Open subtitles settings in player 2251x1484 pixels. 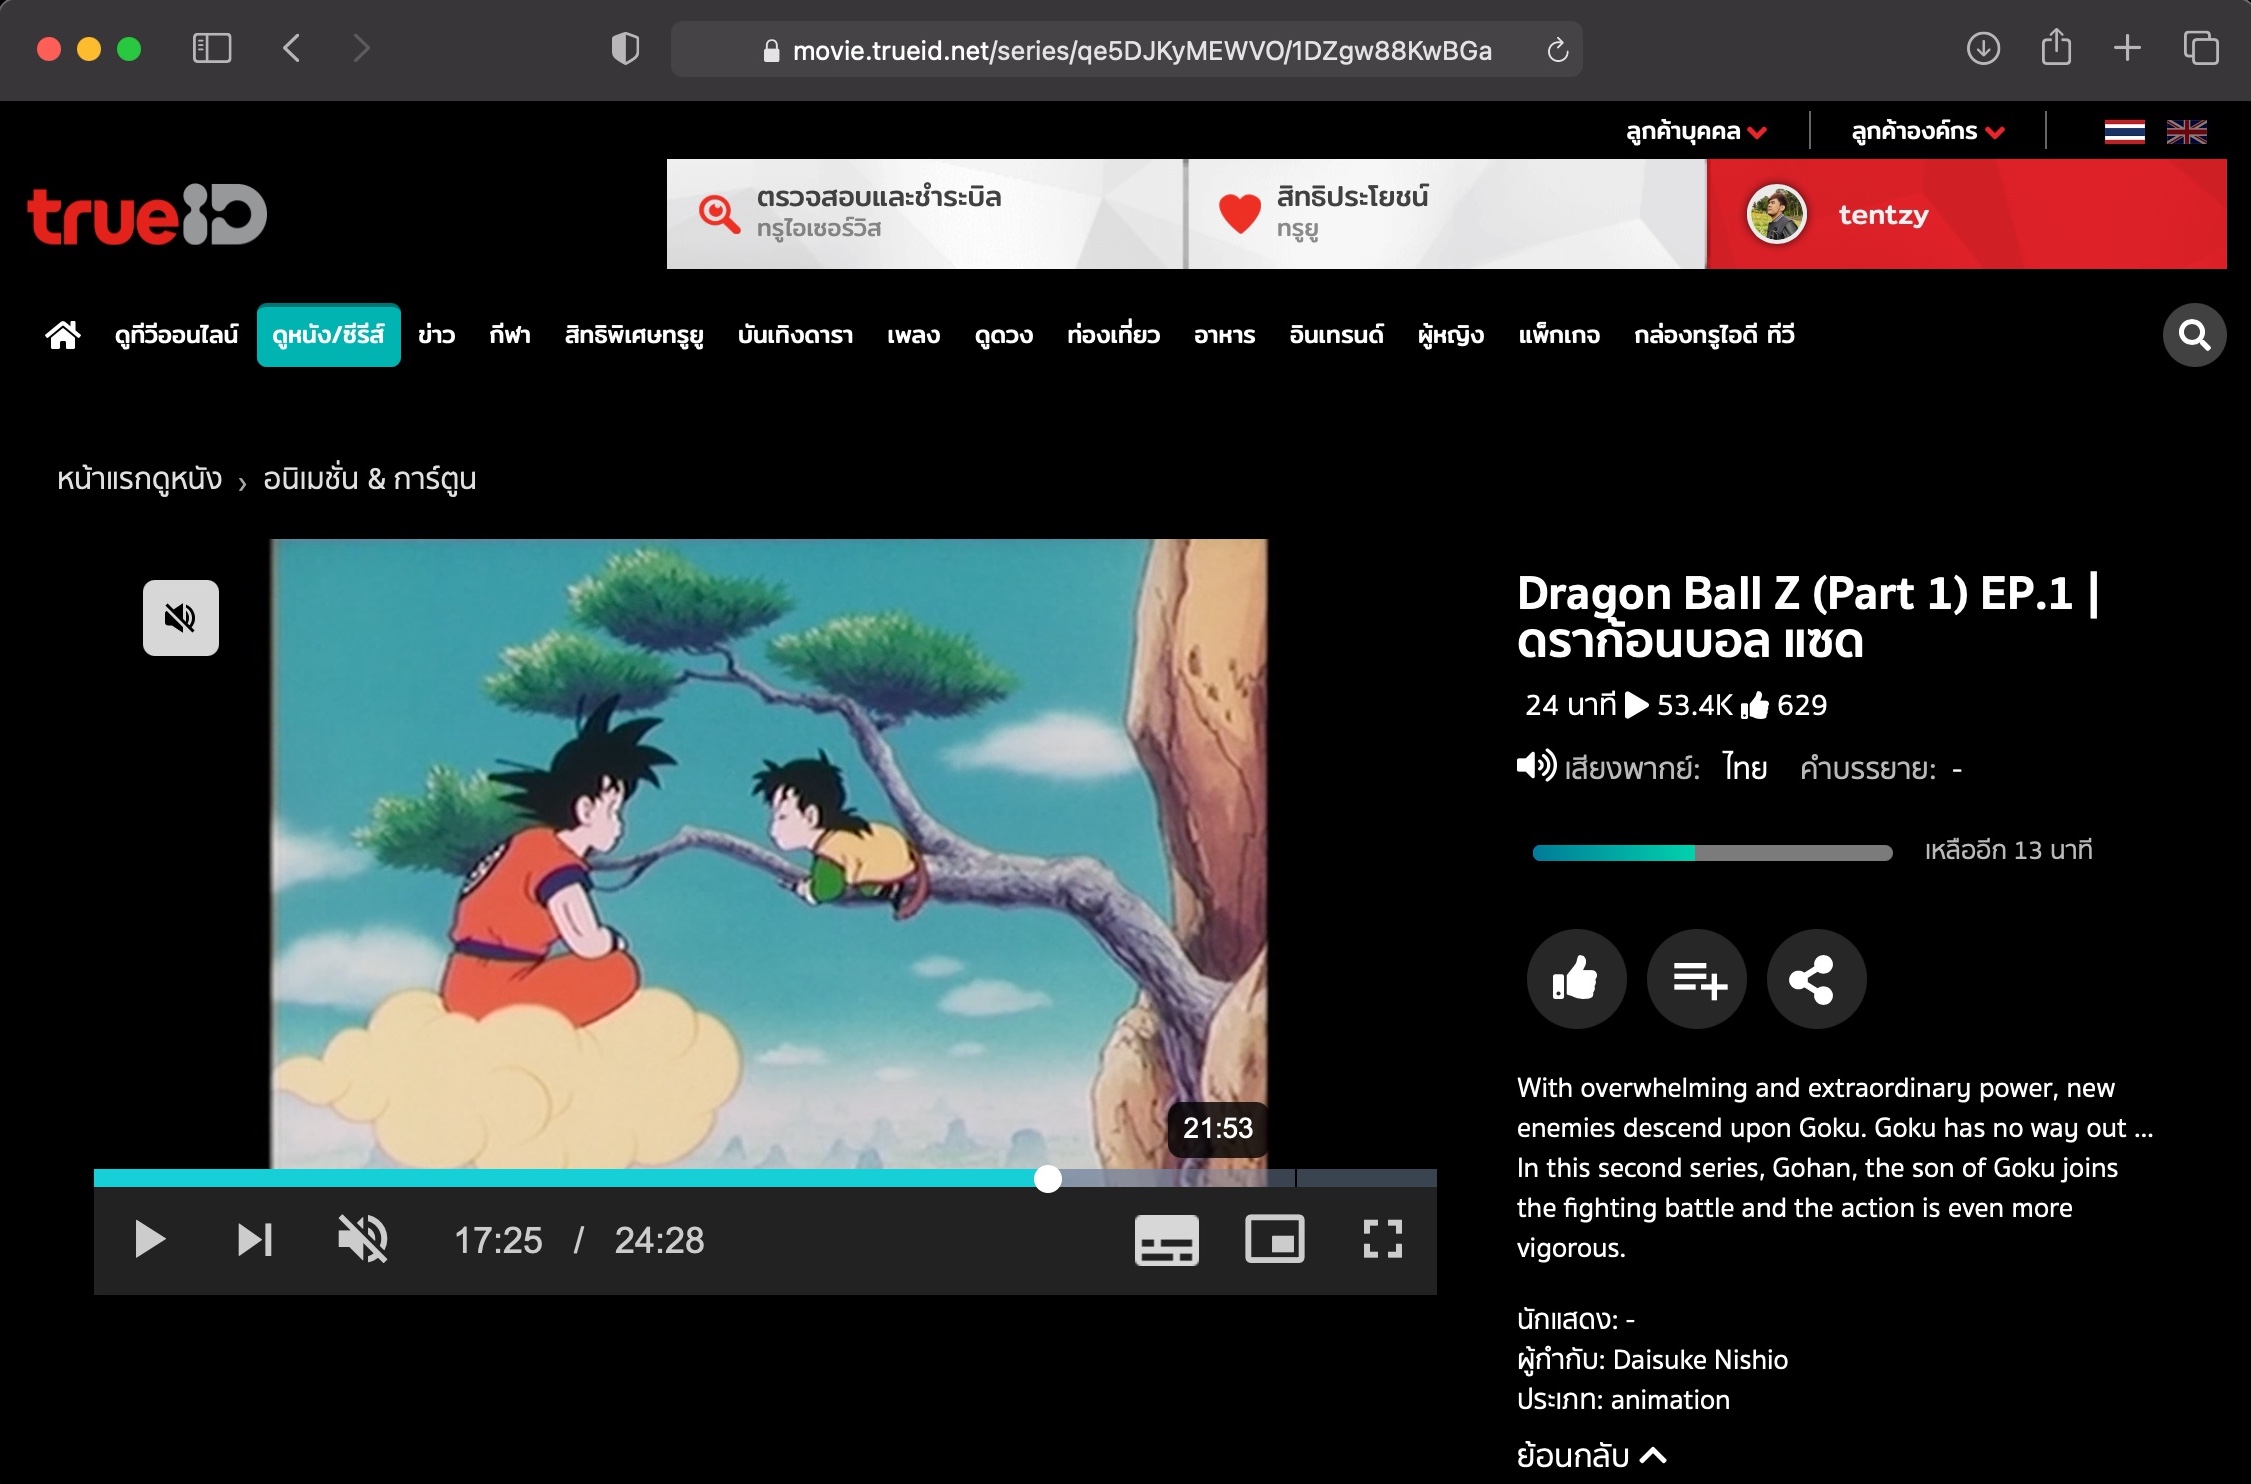pyautogui.click(x=1166, y=1240)
